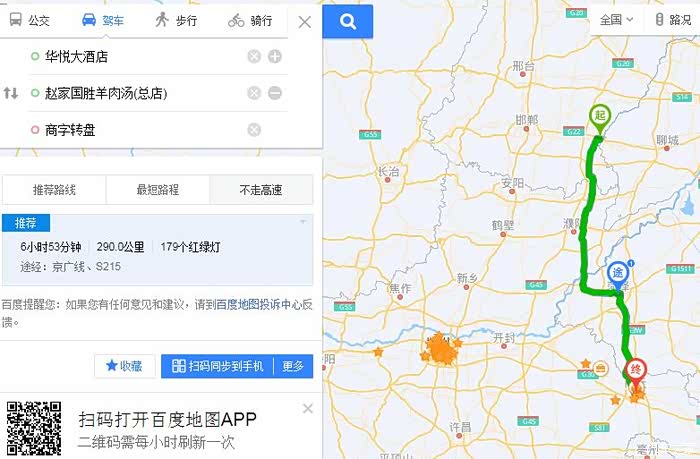Click the green start marker on the map
Screen dimensions: 700x459
(599, 117)
